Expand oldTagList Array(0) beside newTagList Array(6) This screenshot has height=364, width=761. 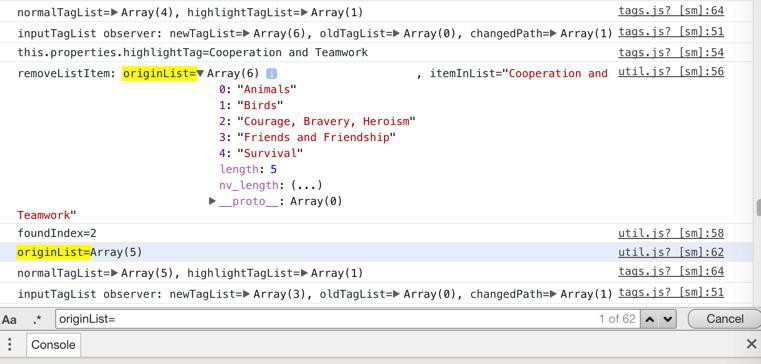click(x=397, y=33)
